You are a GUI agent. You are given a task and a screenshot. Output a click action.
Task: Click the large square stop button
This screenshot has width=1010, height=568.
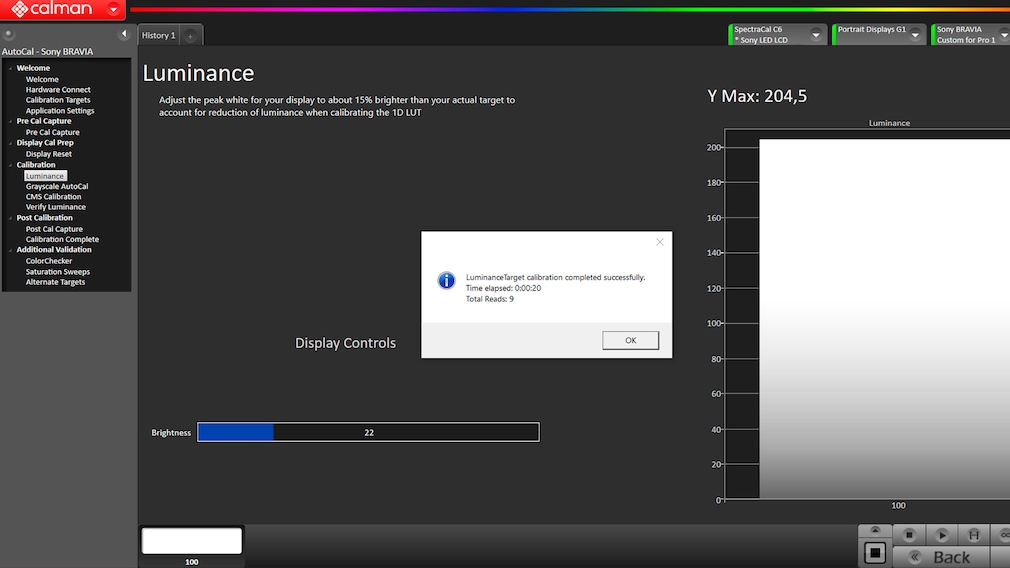pyautogui.click(x=875, y=552)
